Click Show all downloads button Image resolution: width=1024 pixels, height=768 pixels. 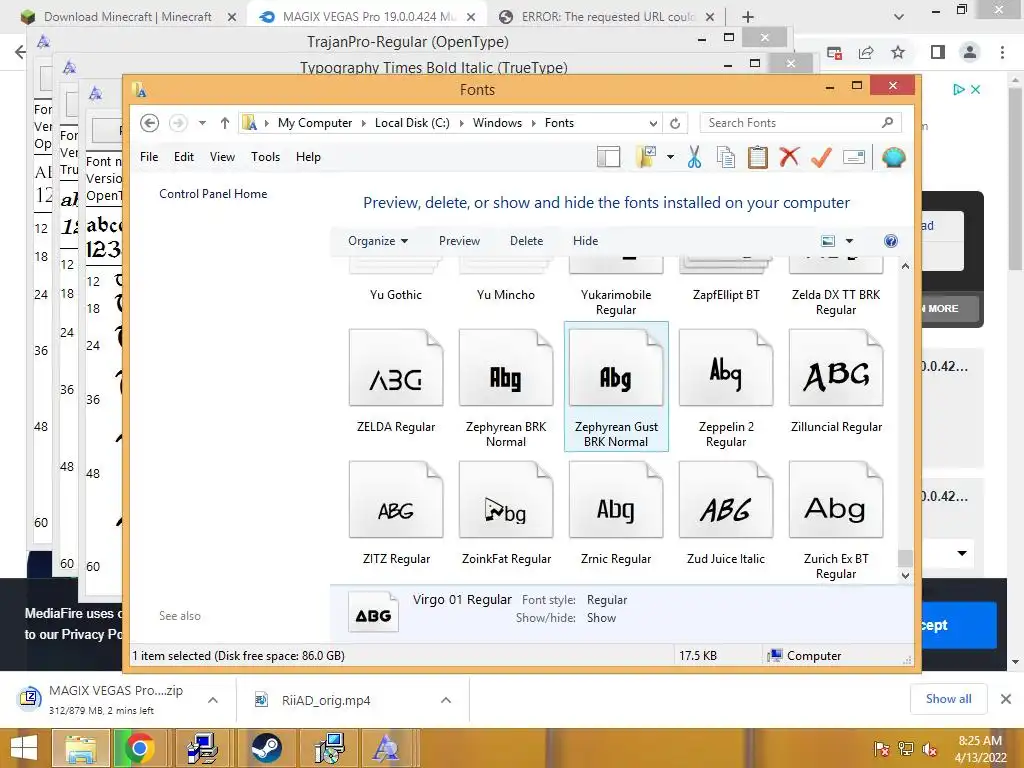(x=948, y=699)
